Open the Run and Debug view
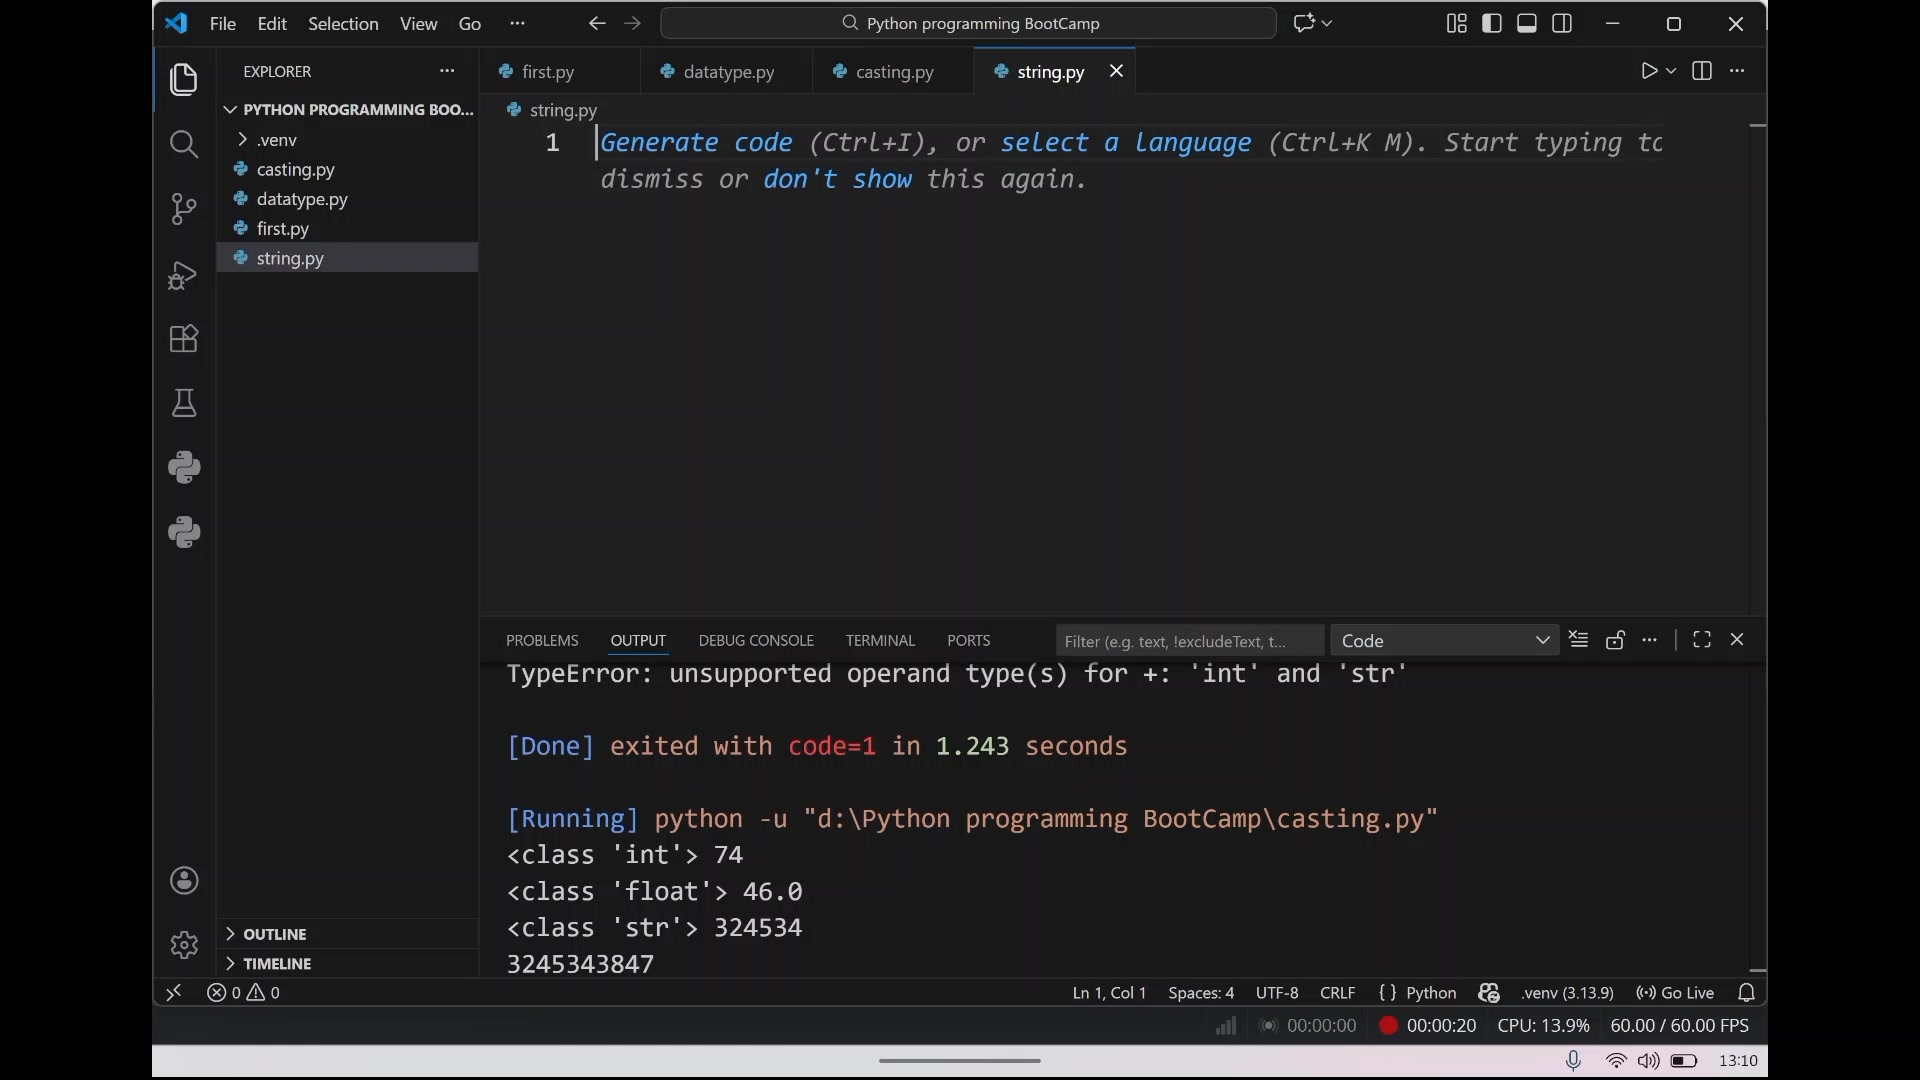The height and width of the screenshot is (1080, 1920). coord(184,274)
